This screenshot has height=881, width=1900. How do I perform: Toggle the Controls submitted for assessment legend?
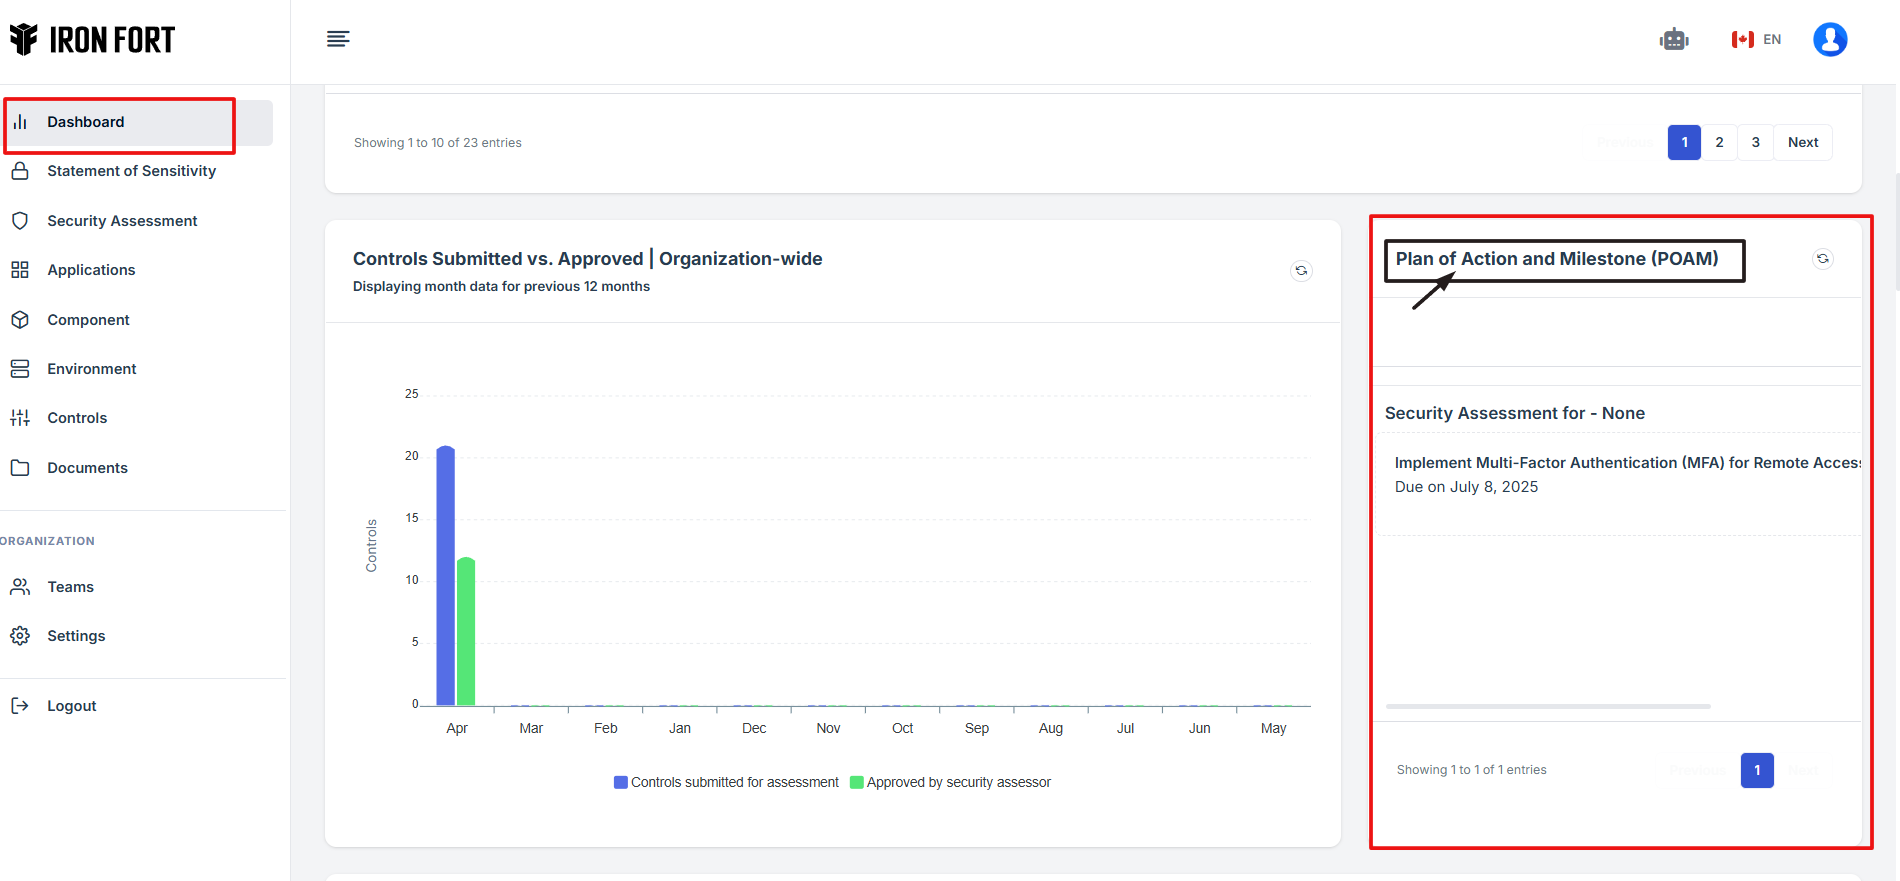coord(726,783)
